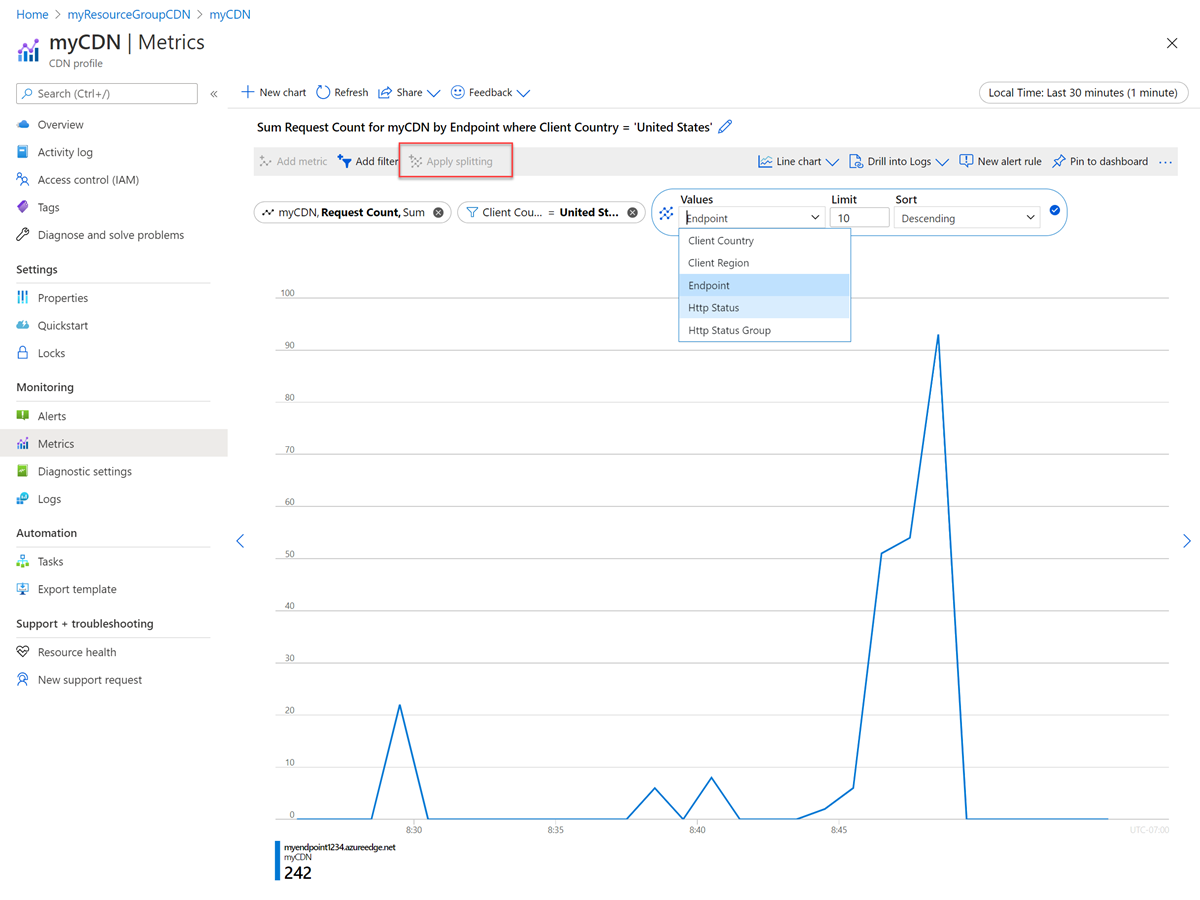Viewport: 1200px width, 900px height.
Task: Choose Endpoint in the values list
Action: 764,286
